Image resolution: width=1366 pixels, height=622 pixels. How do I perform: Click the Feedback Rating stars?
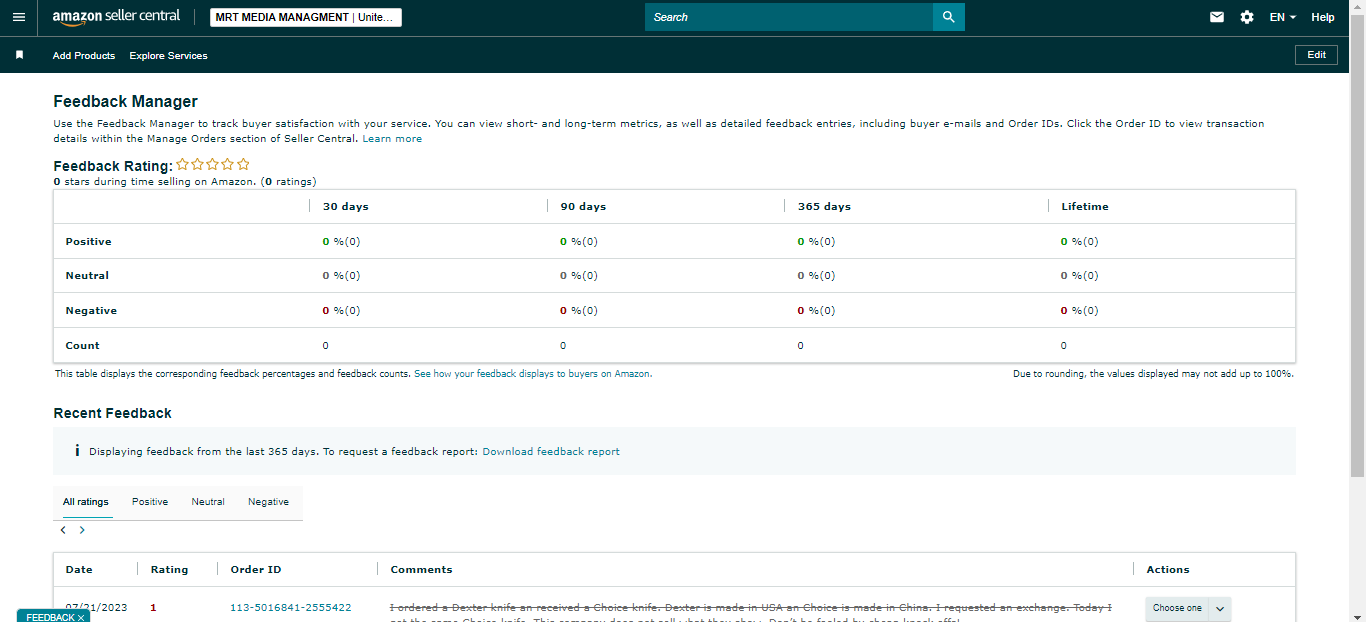click(x=213, y=164)
